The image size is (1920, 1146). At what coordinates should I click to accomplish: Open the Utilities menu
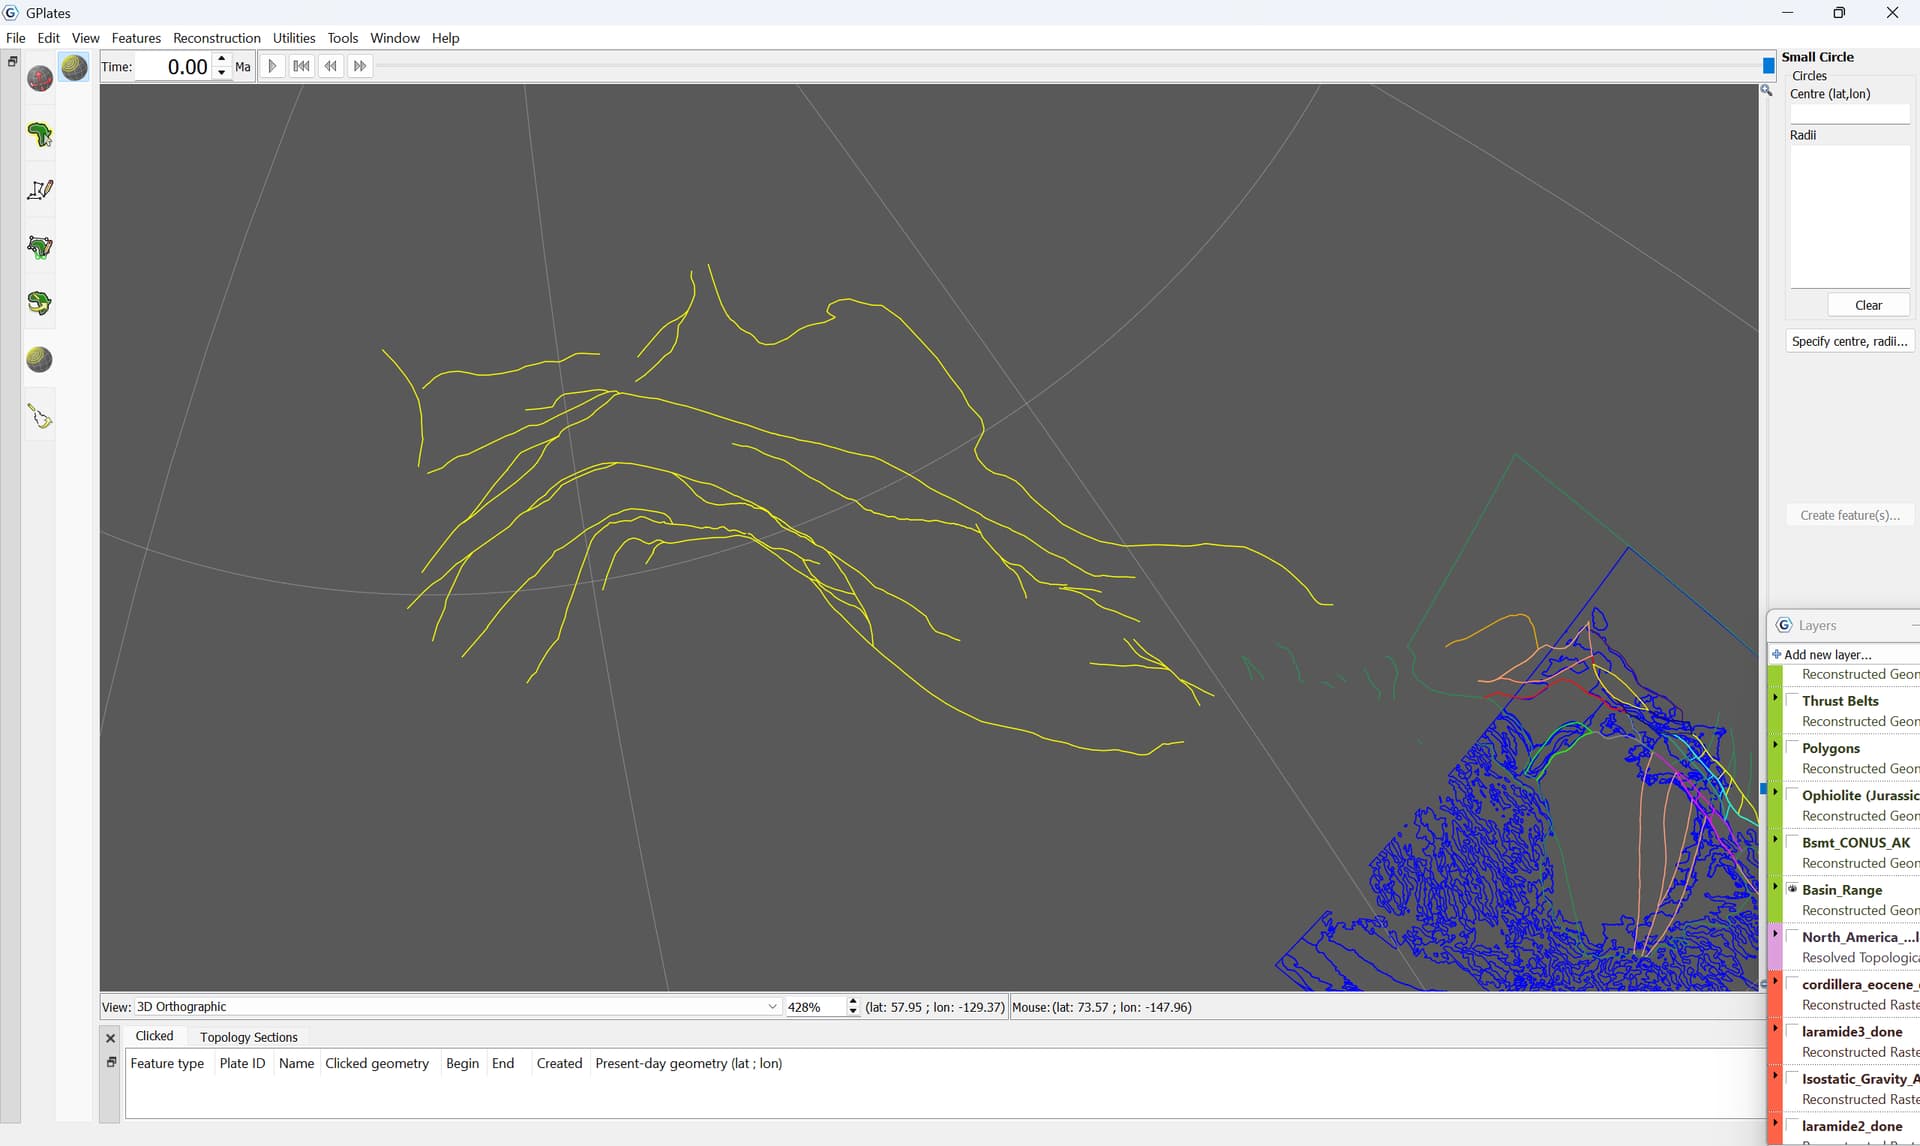coord(294,38)
